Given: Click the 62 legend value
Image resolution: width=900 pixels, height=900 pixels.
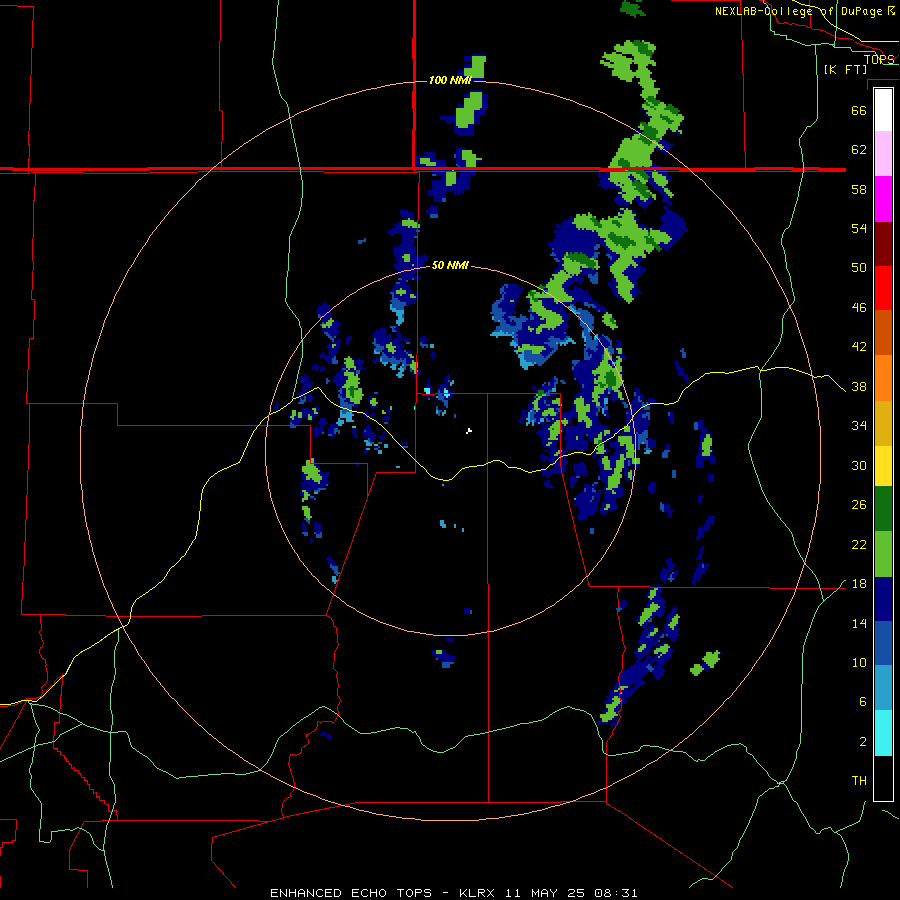Looking at the screenshot, I should click(859, 150).
